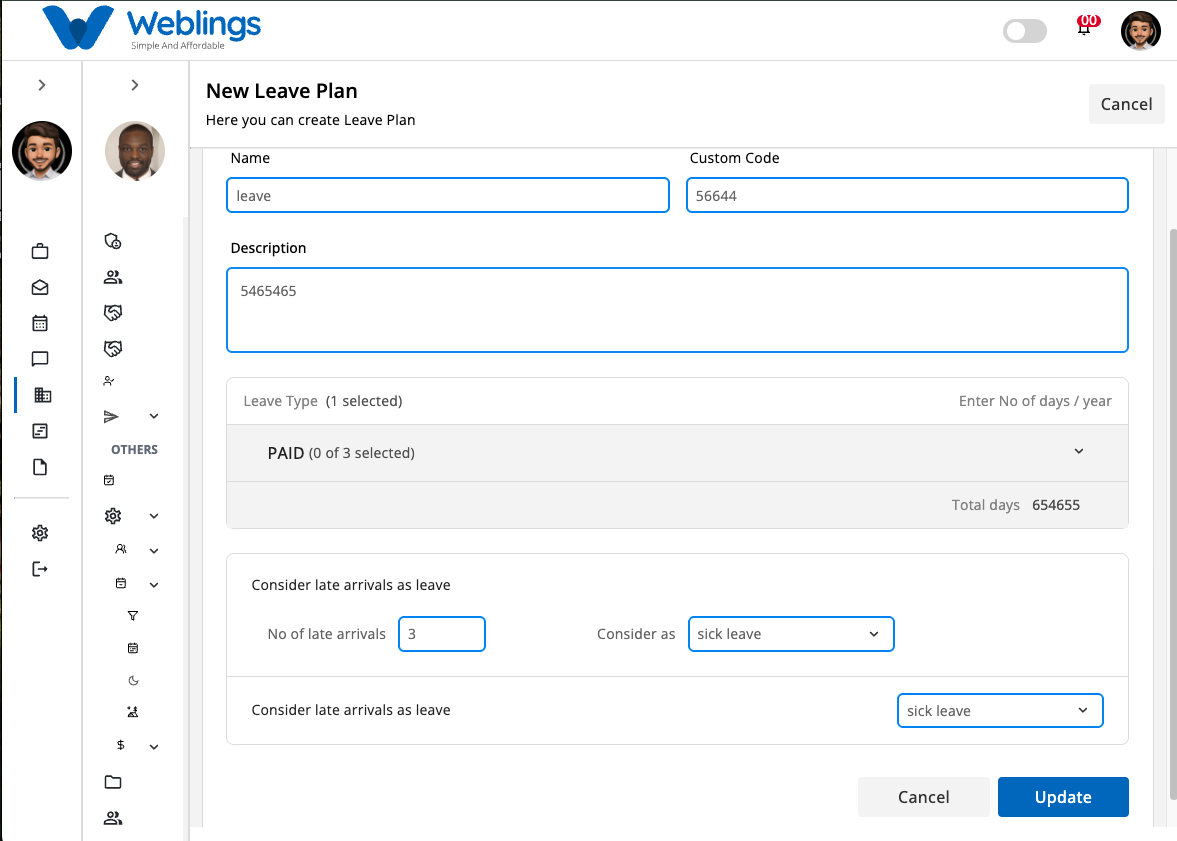The width and height of the screenshot is (1177, 841).
Task: Open the profile avatar in the top header
Action: [1141, 31]
